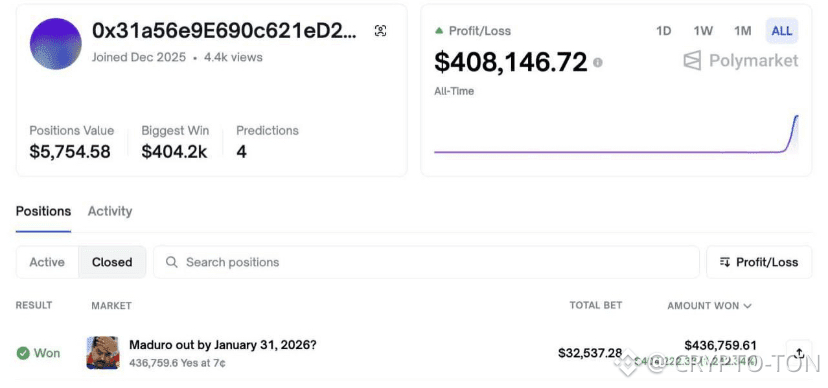Click into the Search positions field
The width and height of the screenshot is (828, 388).
[427, 262]
